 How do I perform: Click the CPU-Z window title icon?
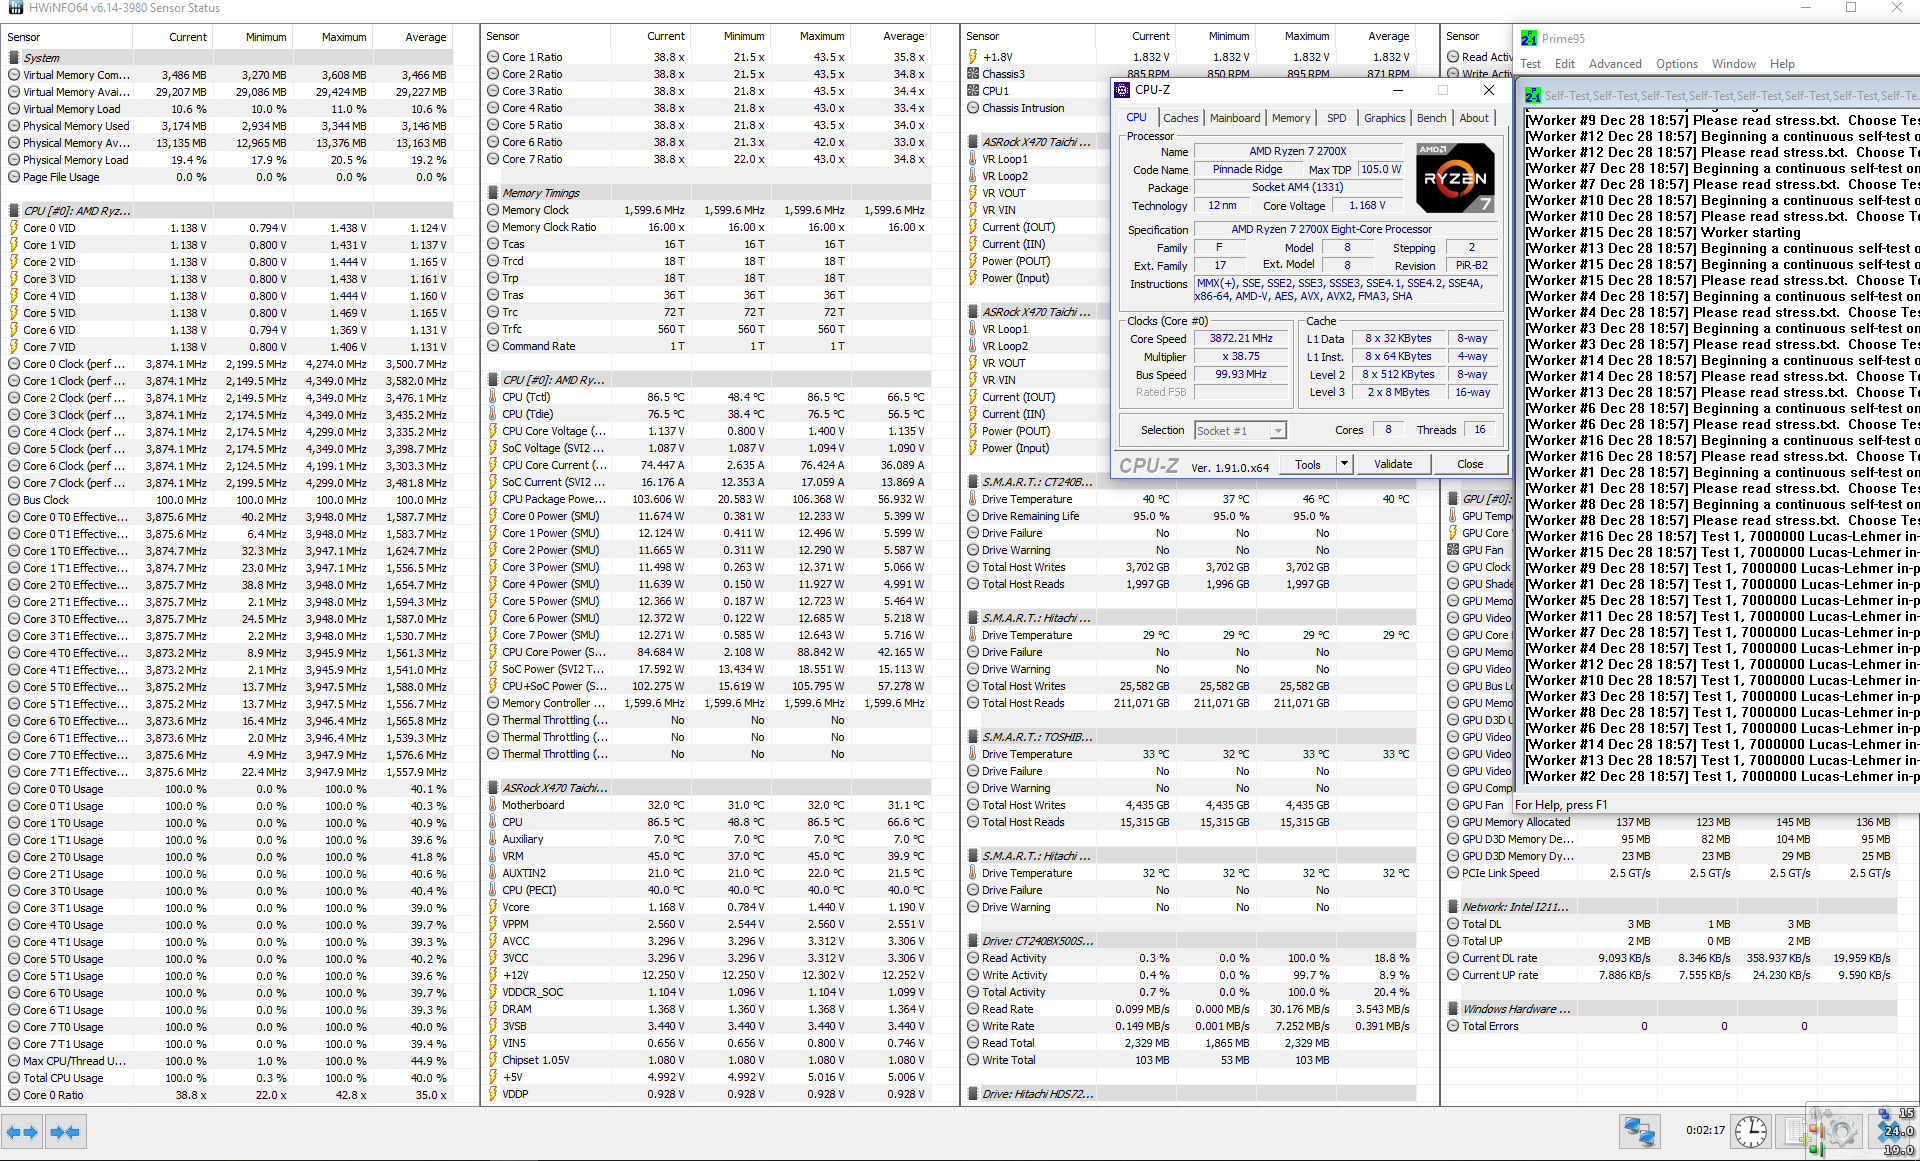coord(1122,90)
